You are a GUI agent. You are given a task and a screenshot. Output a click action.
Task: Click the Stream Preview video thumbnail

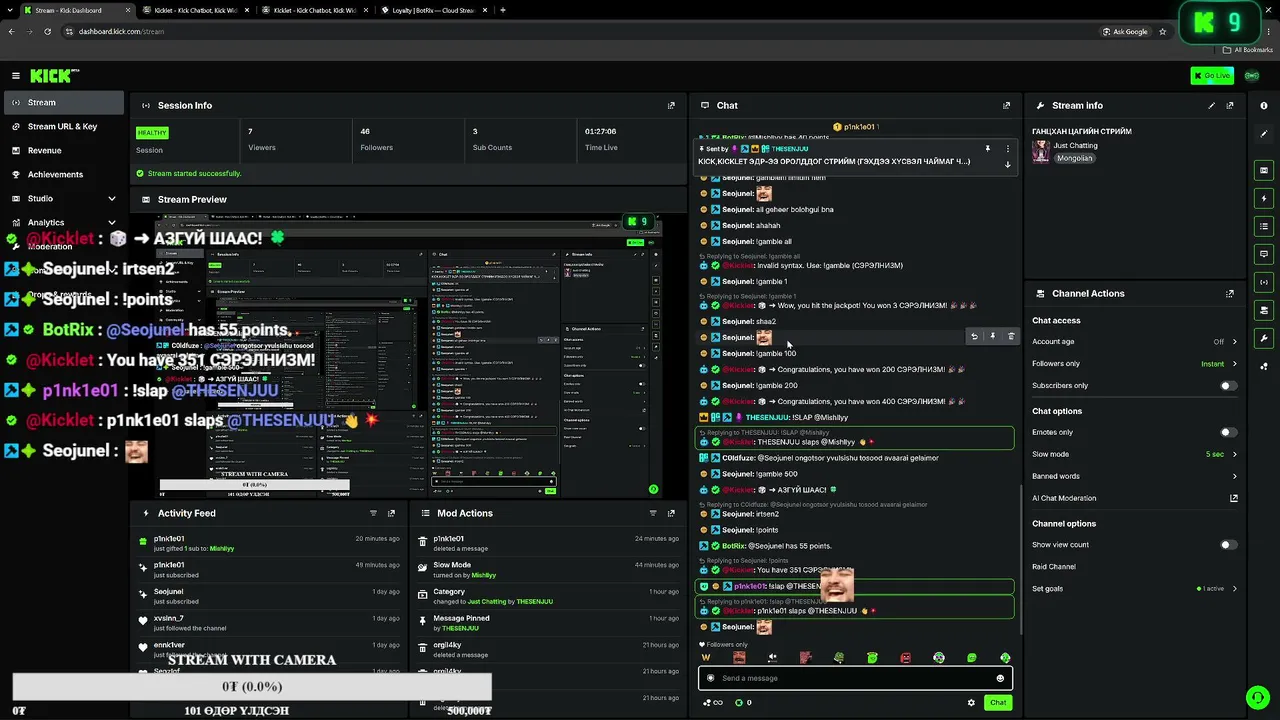[409, 357]
